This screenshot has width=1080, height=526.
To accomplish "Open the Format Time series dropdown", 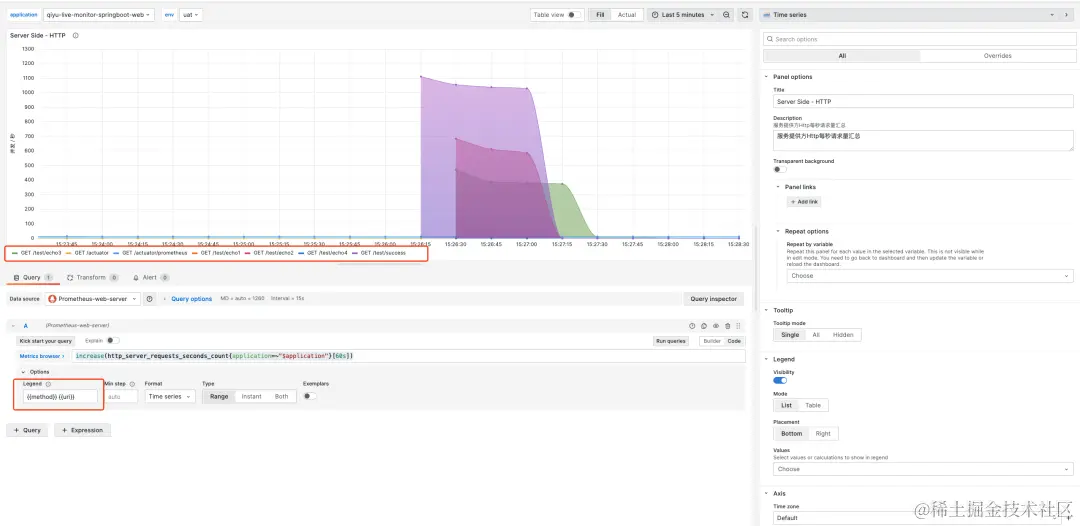I will [x=169, y=397].
